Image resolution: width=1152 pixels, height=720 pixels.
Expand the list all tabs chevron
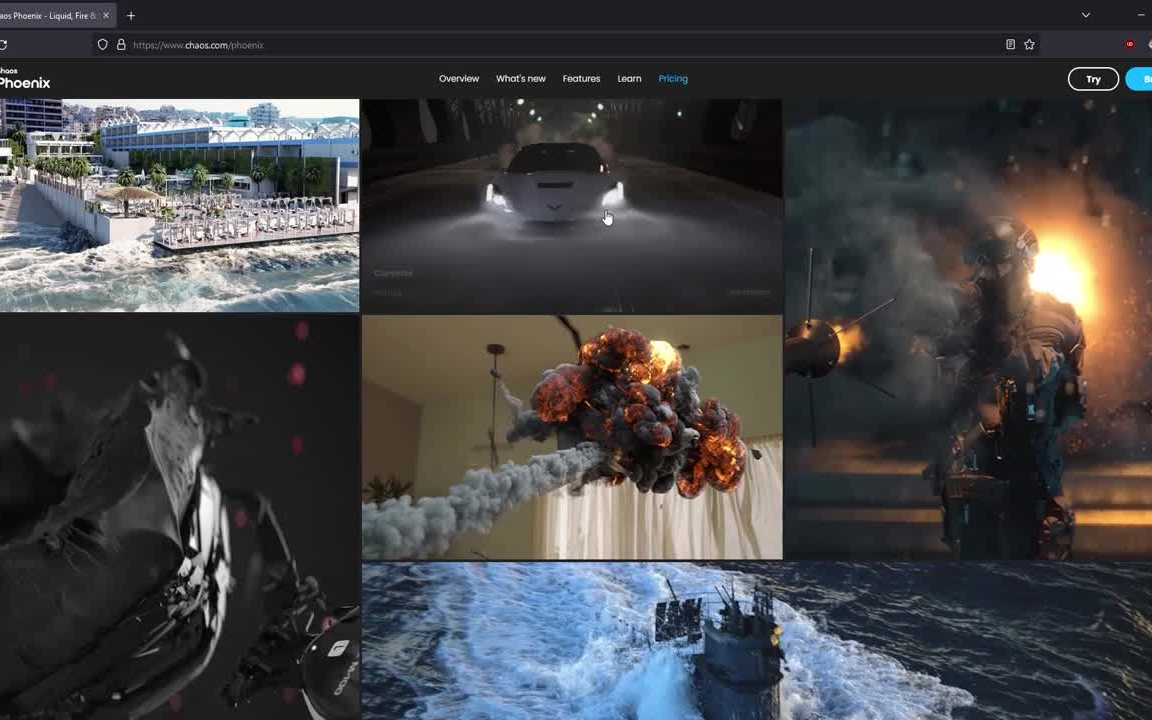coord(1085,15)
